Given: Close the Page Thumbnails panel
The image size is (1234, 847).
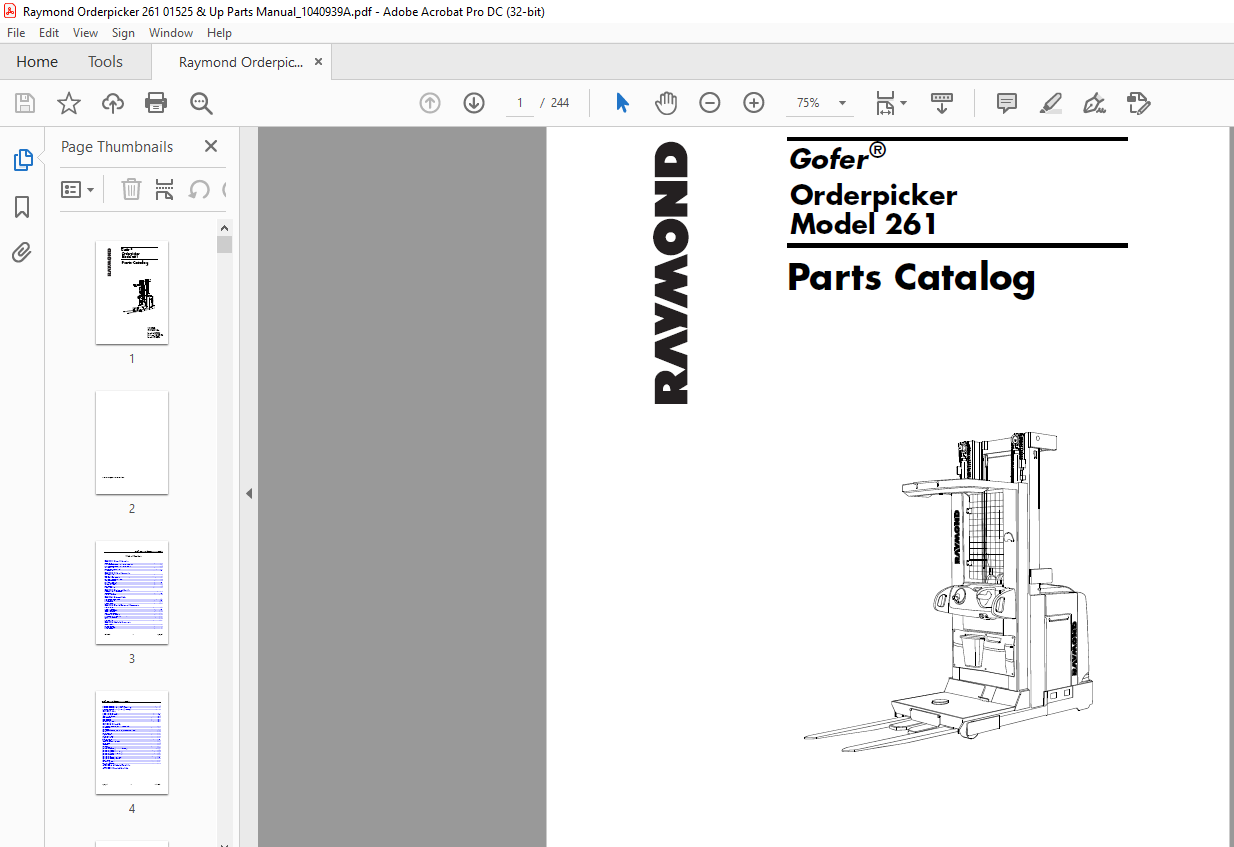Looking at the screenshot, I should (211, 146).
